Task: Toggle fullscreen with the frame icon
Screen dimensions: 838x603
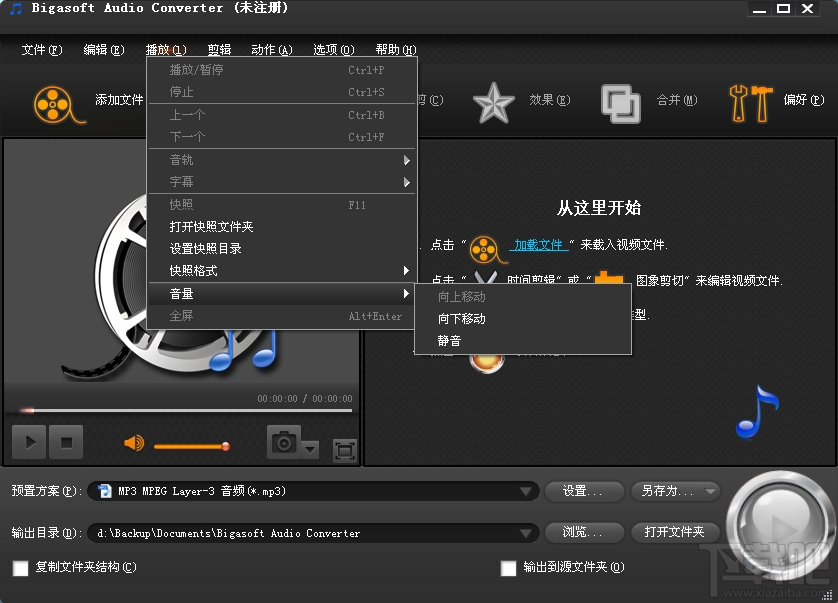Action: [343, 450]
